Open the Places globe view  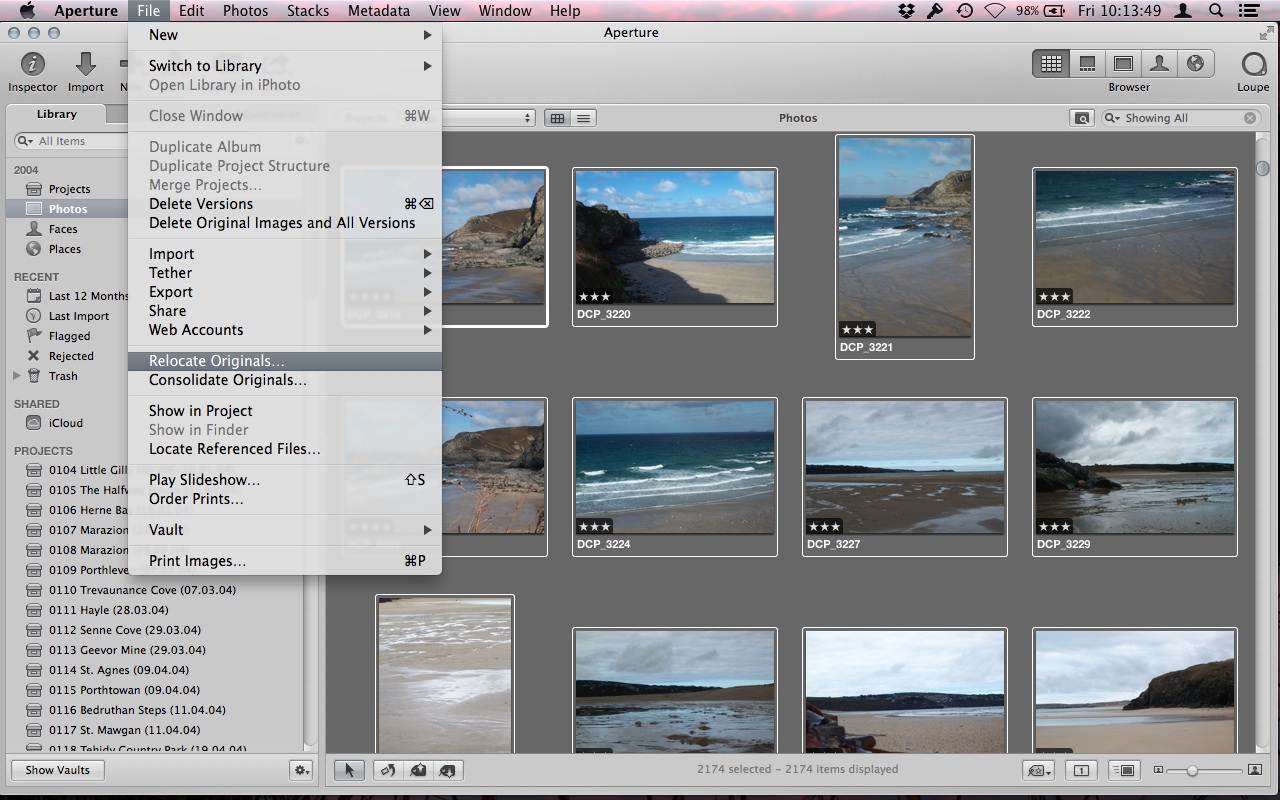click(x=1195, y=64)
